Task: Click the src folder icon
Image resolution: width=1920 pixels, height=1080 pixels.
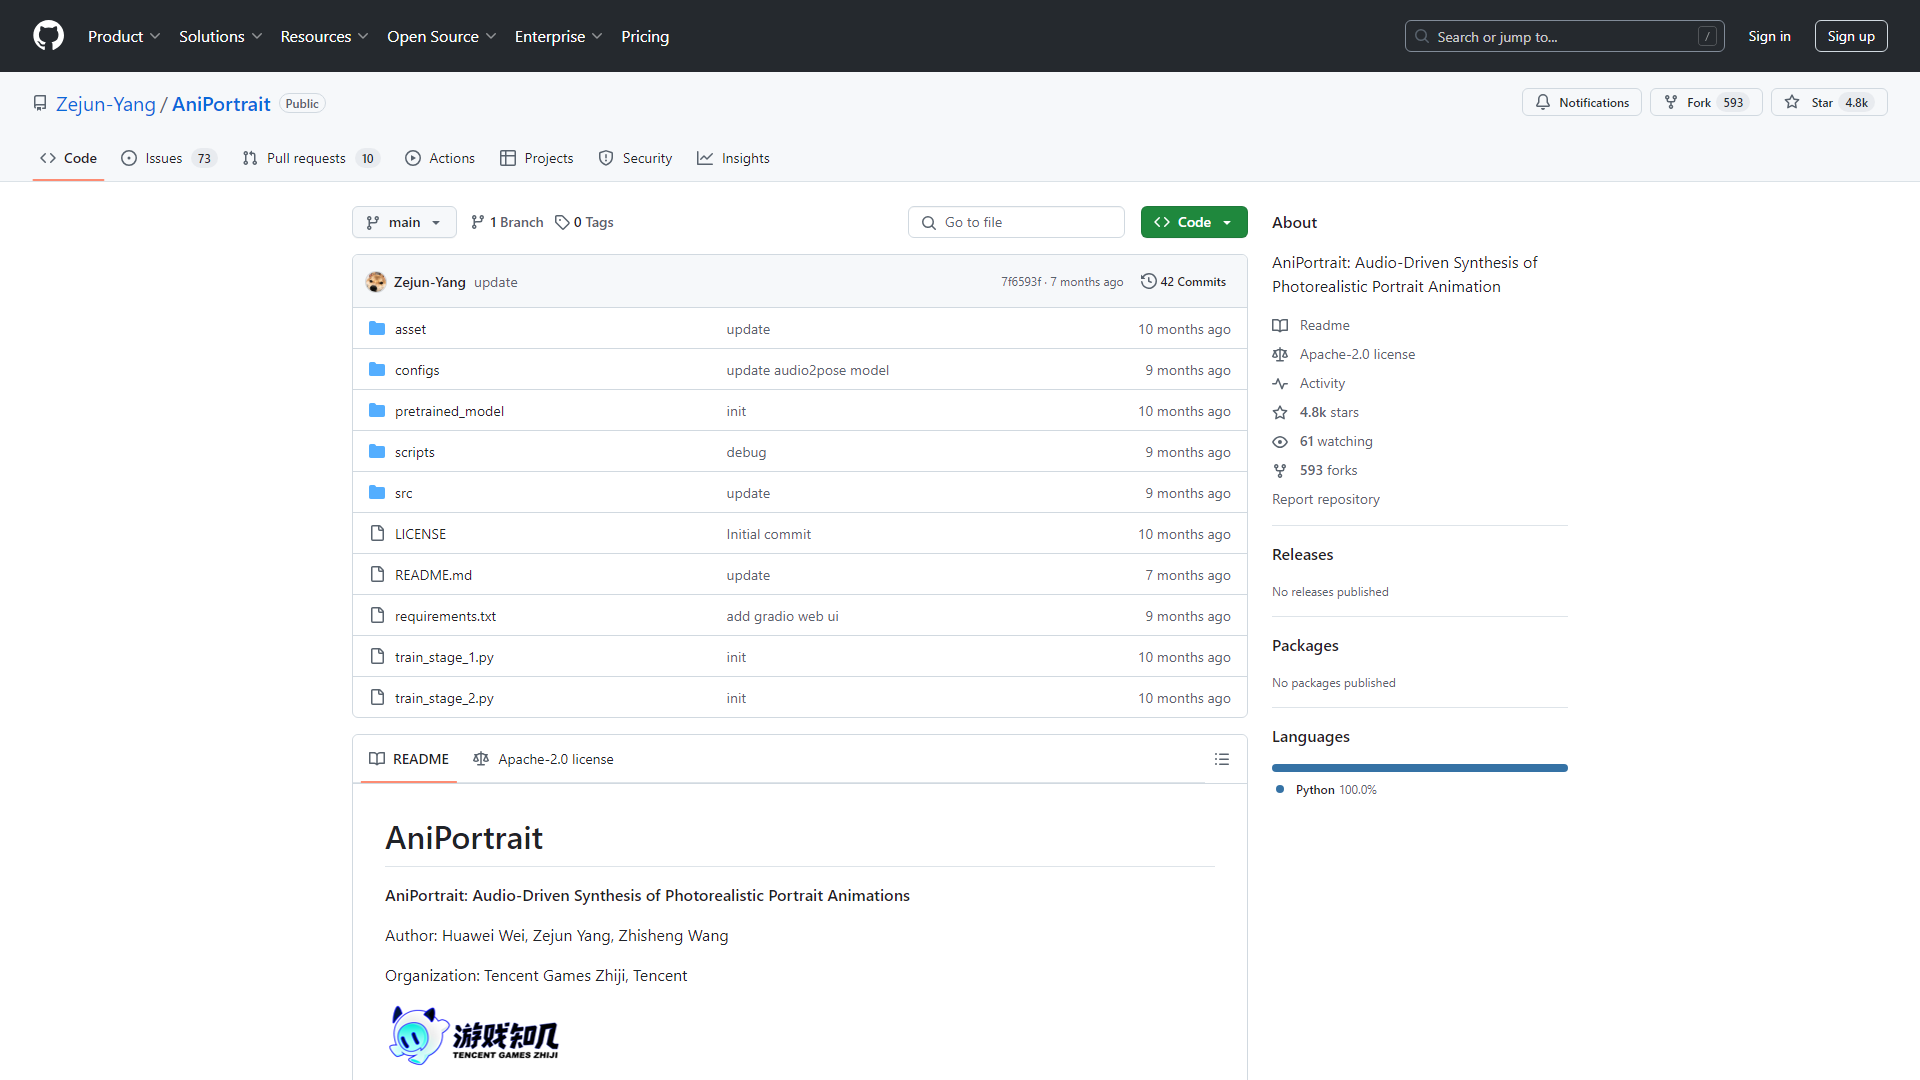Action: (377, 493)
